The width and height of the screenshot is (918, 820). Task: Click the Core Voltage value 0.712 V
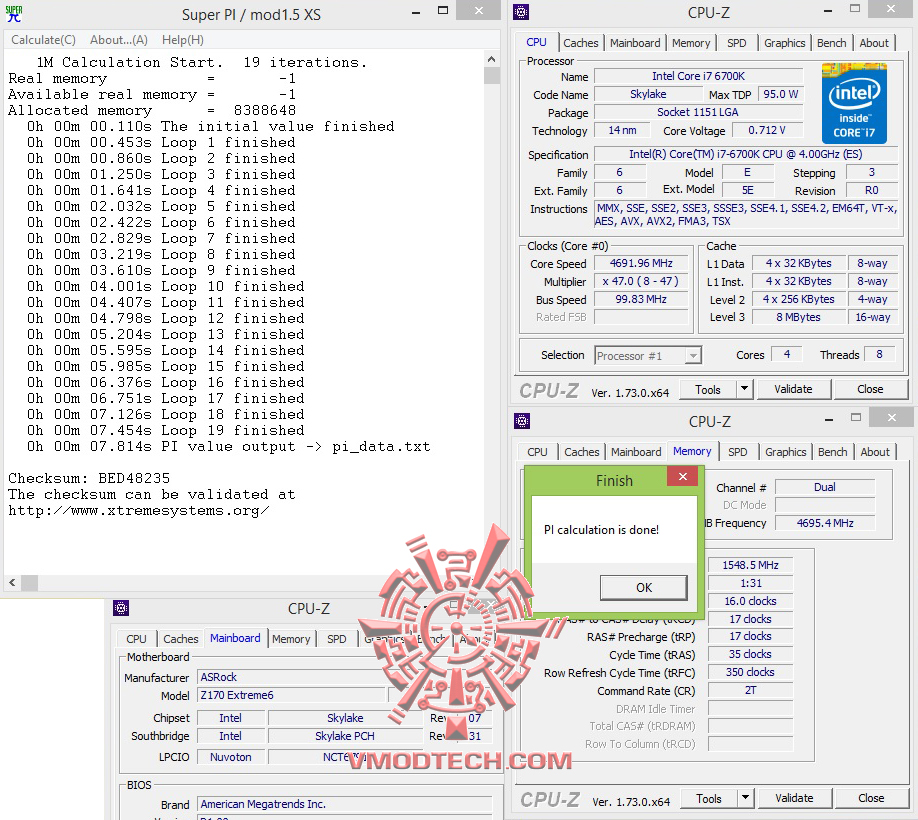[x=767, y=130]
